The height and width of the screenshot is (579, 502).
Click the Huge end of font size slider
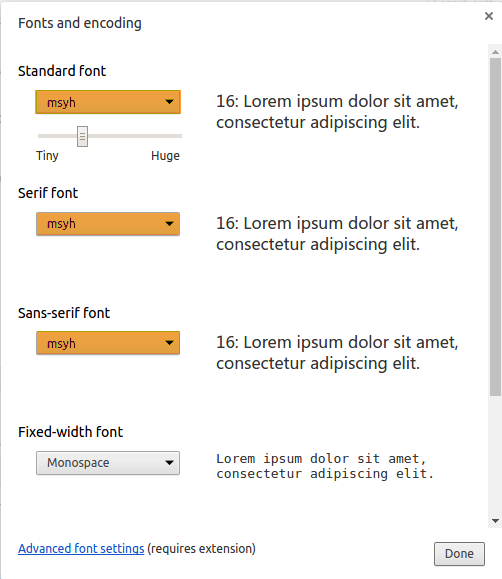[x=179, y=136]
